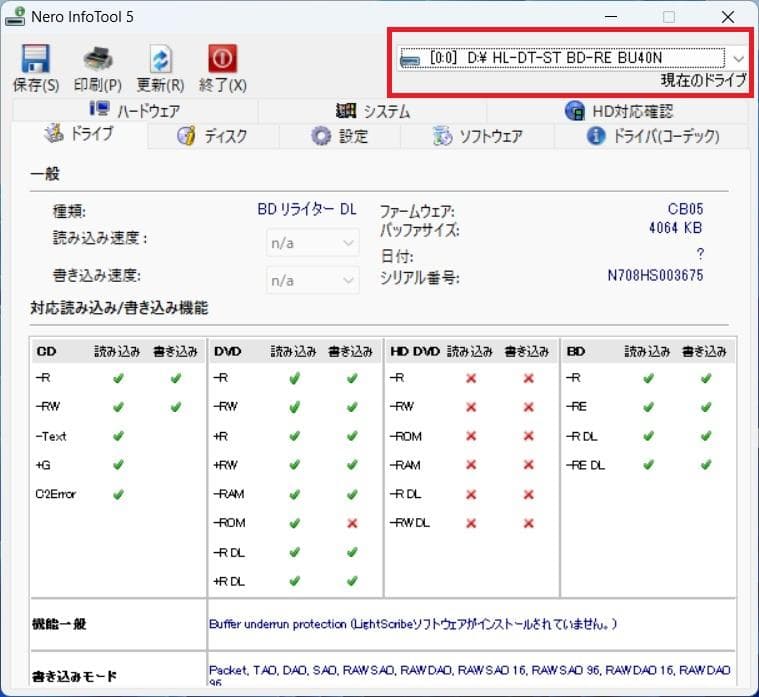Click the 書き込みモード row label
This screenshot has height=697, width=759.
[x=74, y=676]
